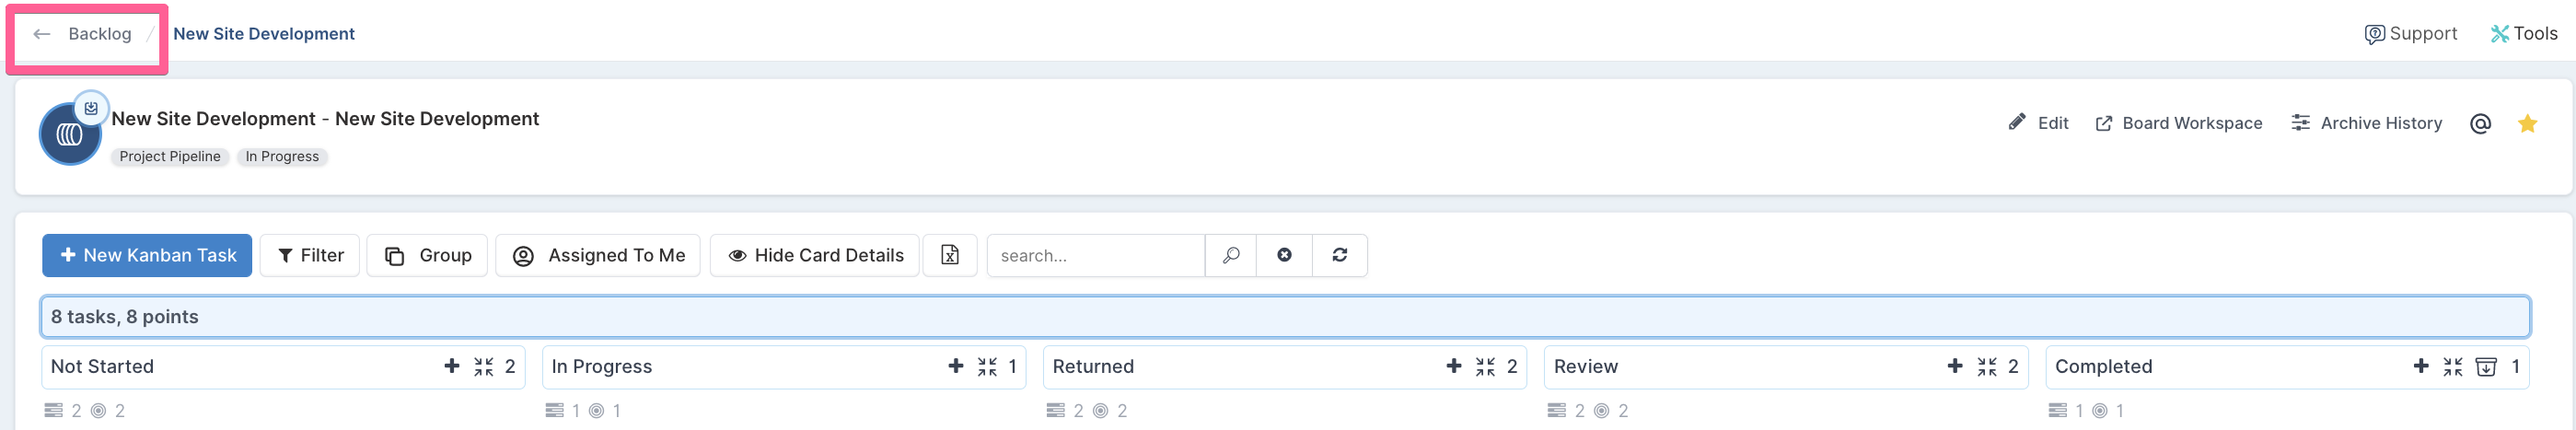Image resolution: width=2576 pixels, height=430 pixels.
Task: Click the New Kanban Task button
Action: (147, 255)
